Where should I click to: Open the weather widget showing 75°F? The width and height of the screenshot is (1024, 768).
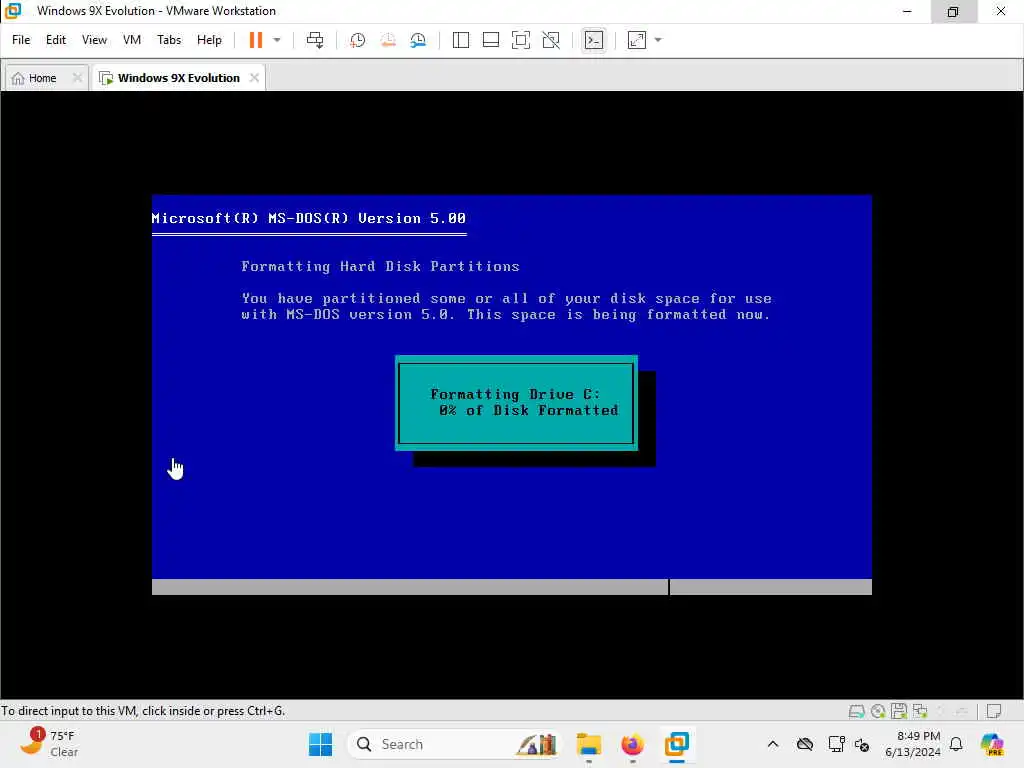click(48, 743)
